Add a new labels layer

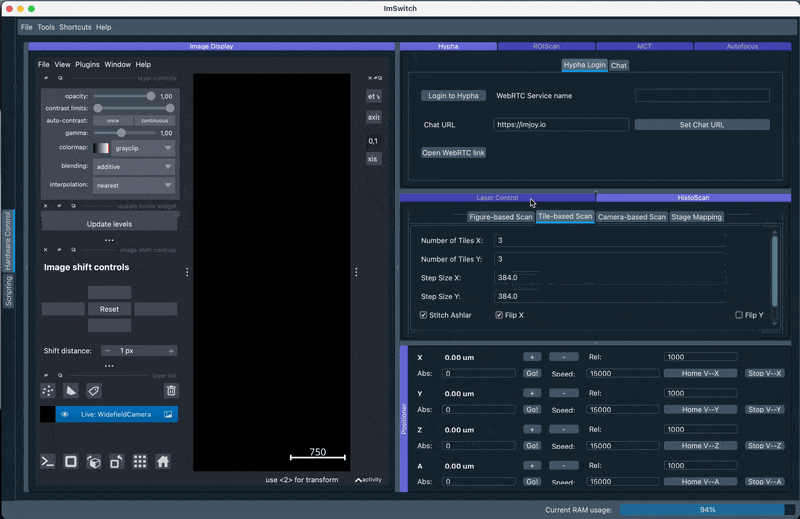click(93, 391)
